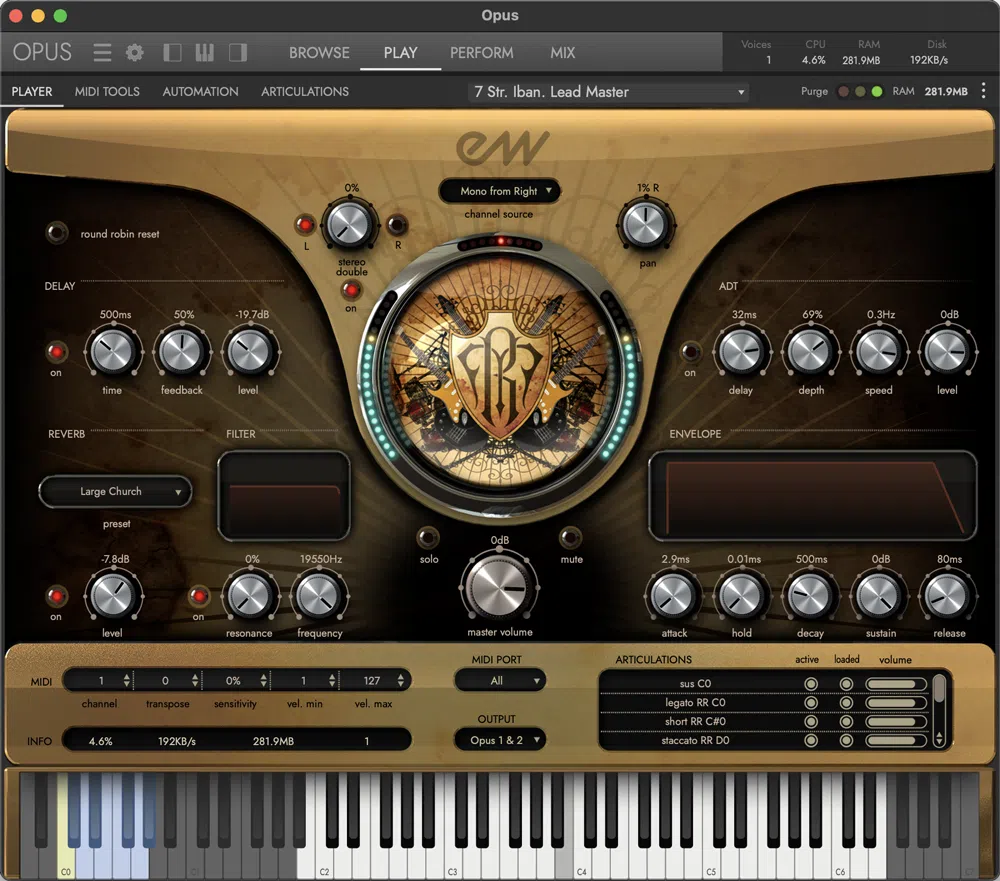Toggle the Delay on switch
The width and height of the screenshot is (1000, 881).
coord(56,352)
